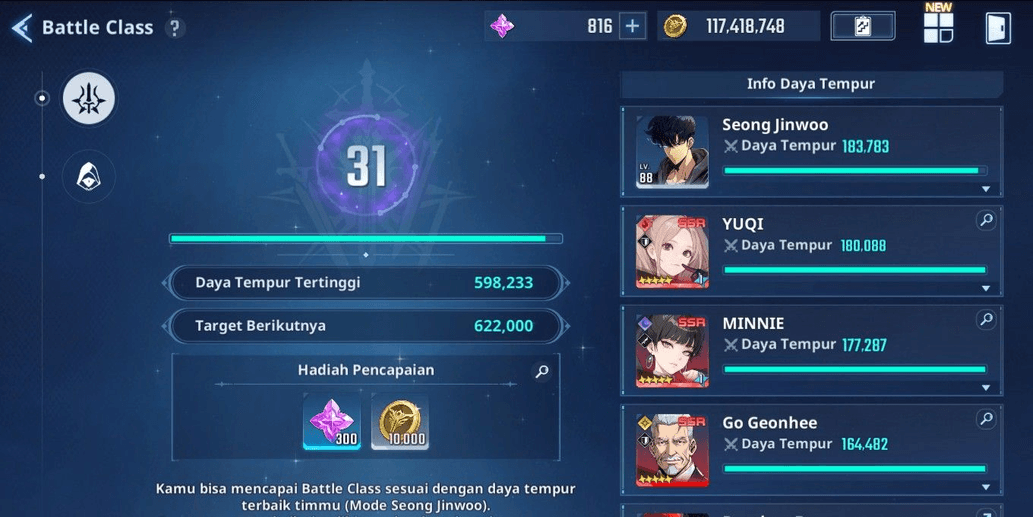Open the clipboard missions icon in top bar
The width and height of the screenshot is (1033, 517).
point(862,26)
